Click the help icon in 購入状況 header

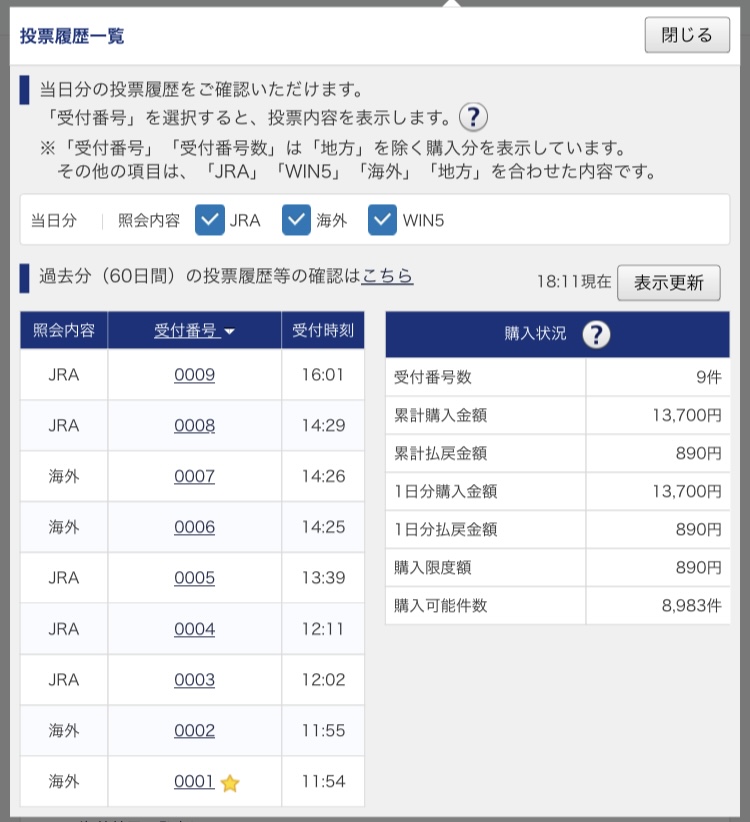(596, 334)
